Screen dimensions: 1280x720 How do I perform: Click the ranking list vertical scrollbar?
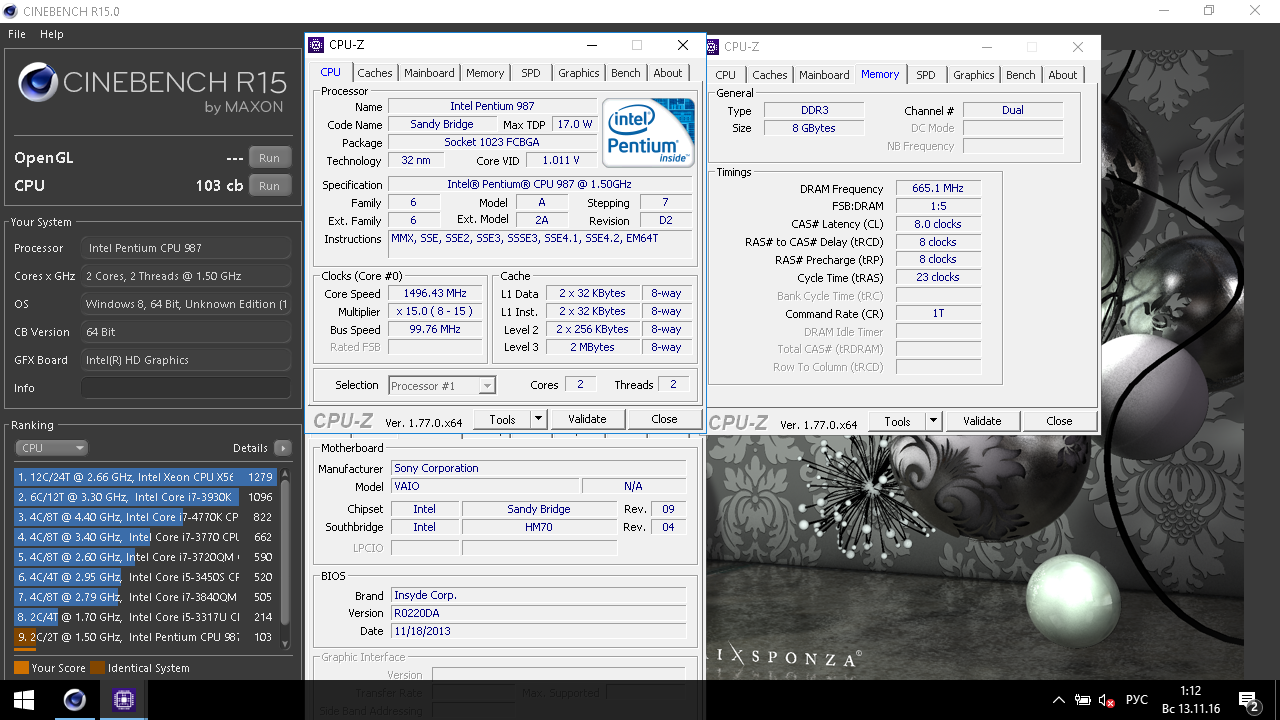click(x=285, y=558)
